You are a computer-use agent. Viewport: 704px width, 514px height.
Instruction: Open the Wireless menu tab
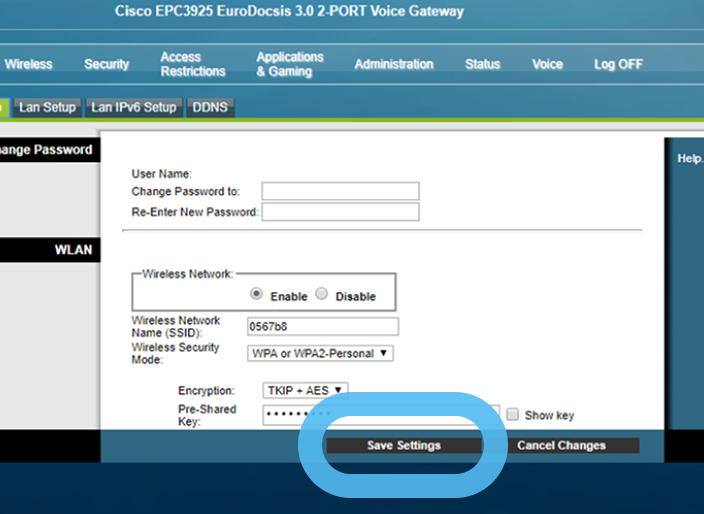(28, 64)
